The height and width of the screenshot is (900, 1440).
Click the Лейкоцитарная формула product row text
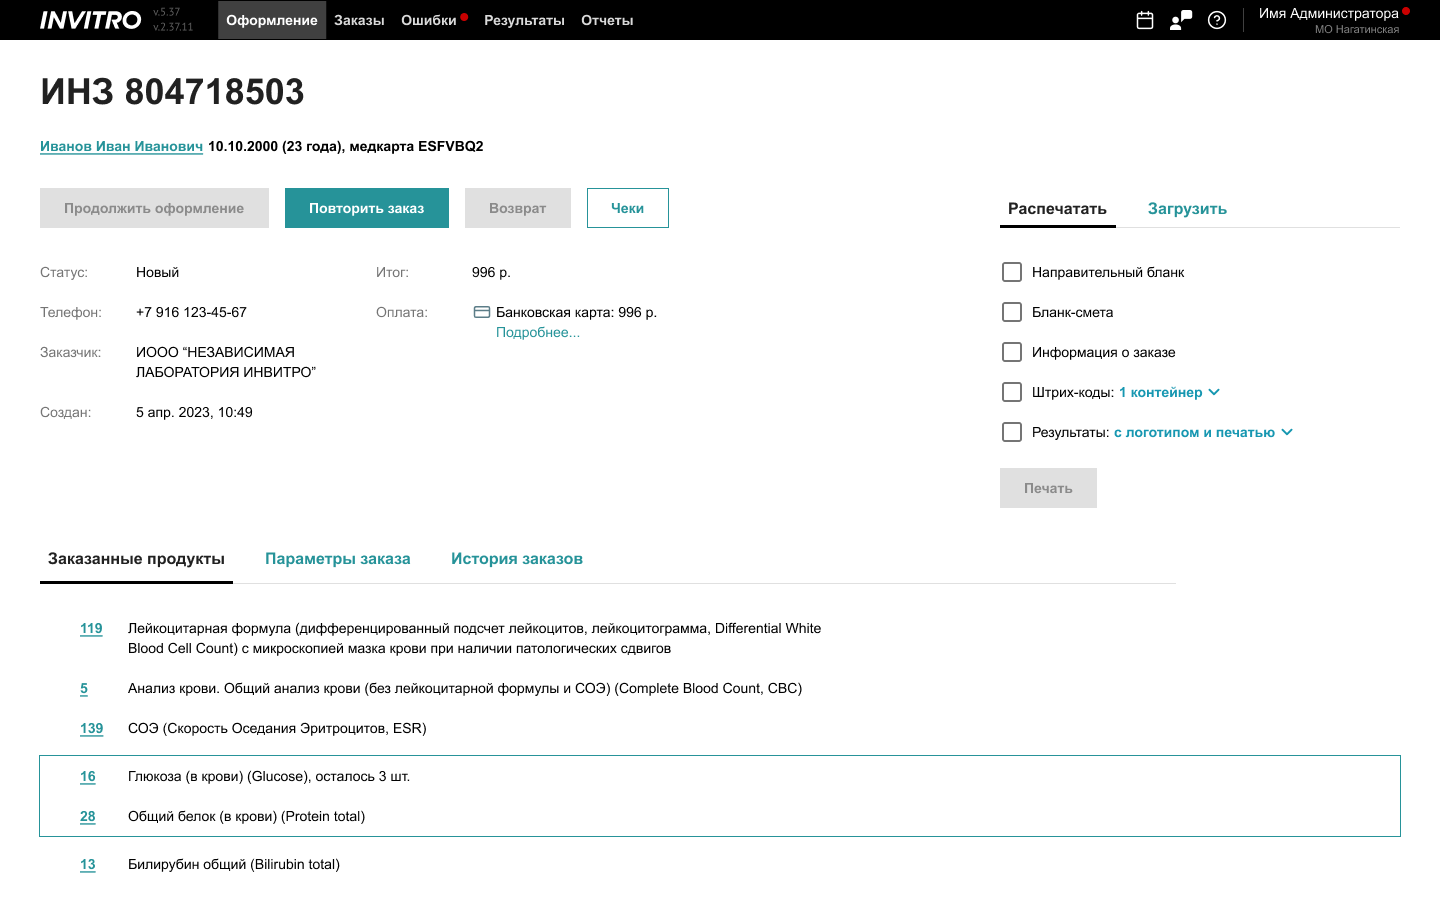click(x=474, y=638)
